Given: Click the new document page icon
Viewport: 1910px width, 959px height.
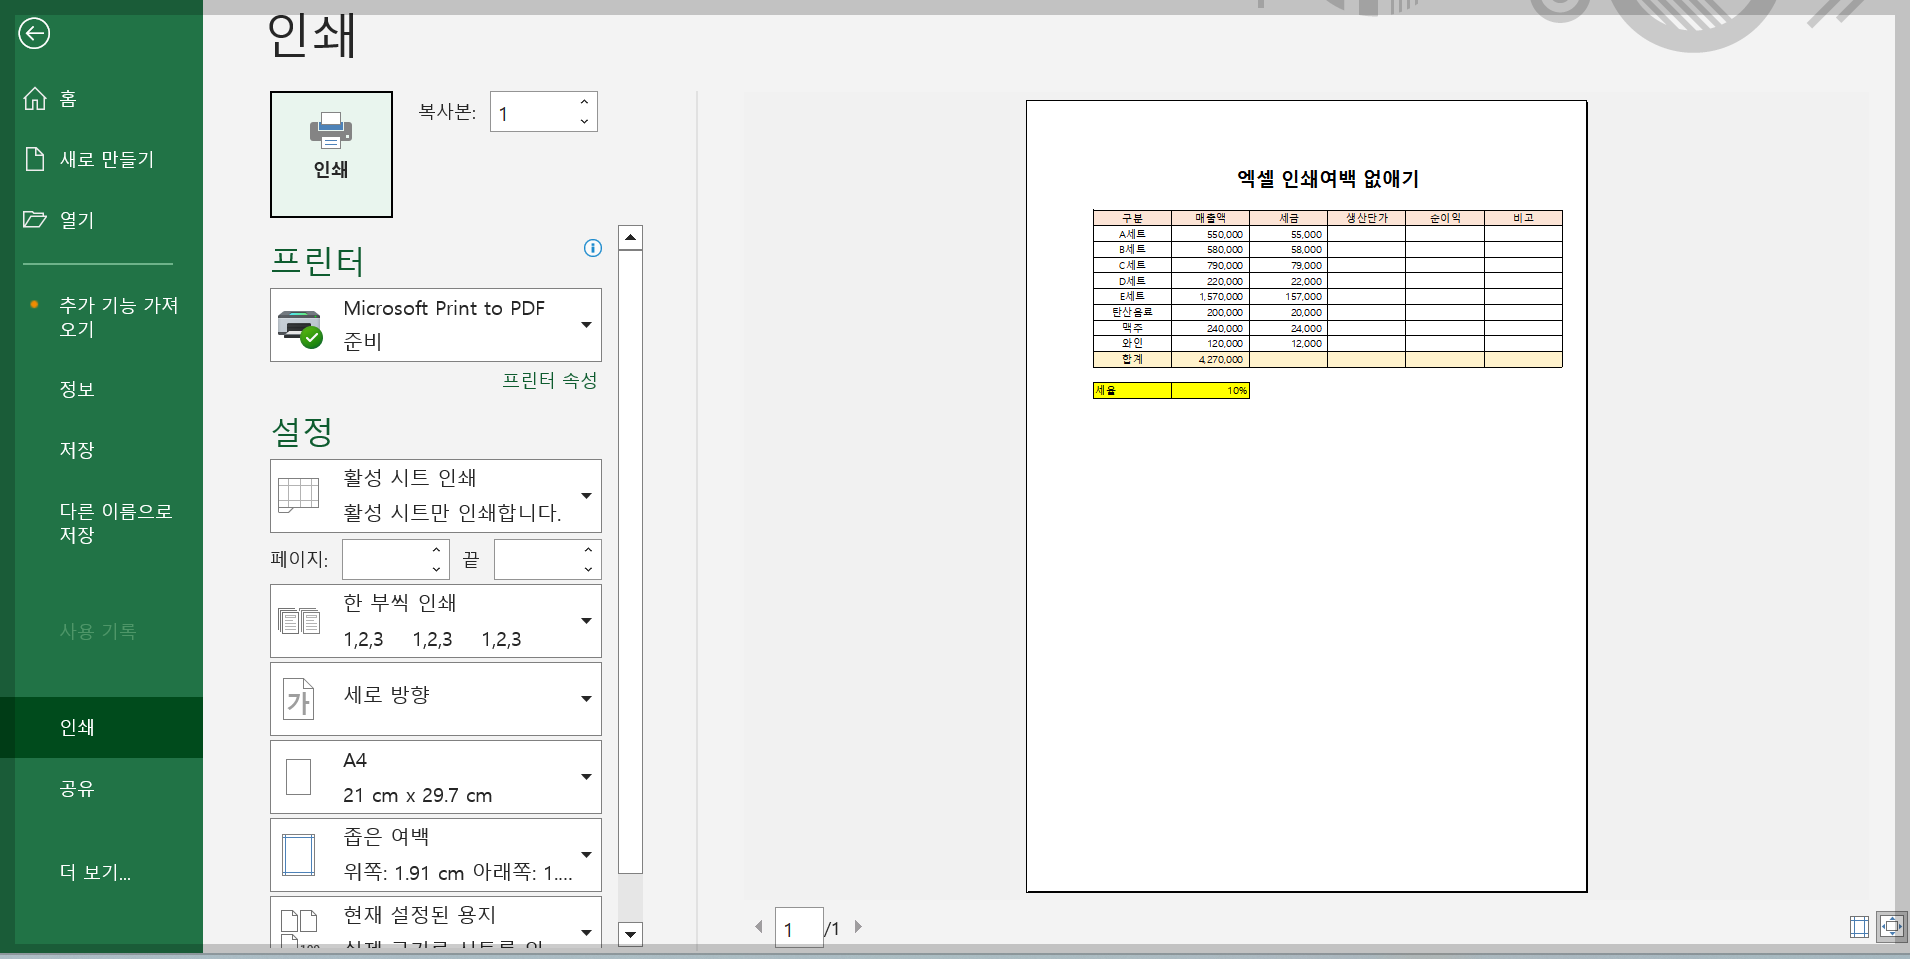Looking at the screenshot, I should (x=35, y=159).
